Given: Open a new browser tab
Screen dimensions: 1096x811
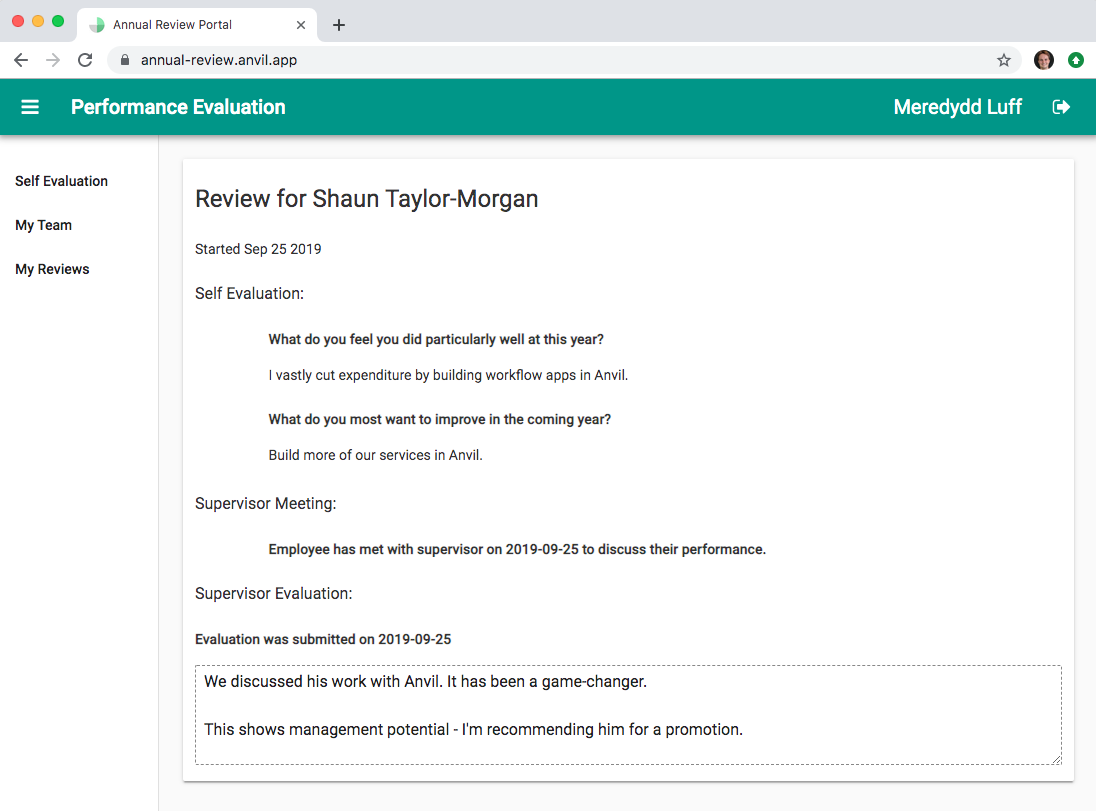Looking at the screenshot, I should 338,24.
